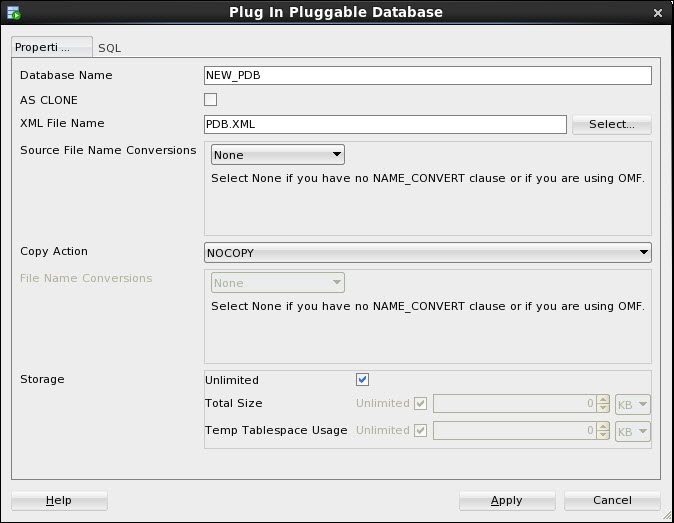
Task: Toggle the Total Size Unlimited checkbox
Action: point(420,404)
